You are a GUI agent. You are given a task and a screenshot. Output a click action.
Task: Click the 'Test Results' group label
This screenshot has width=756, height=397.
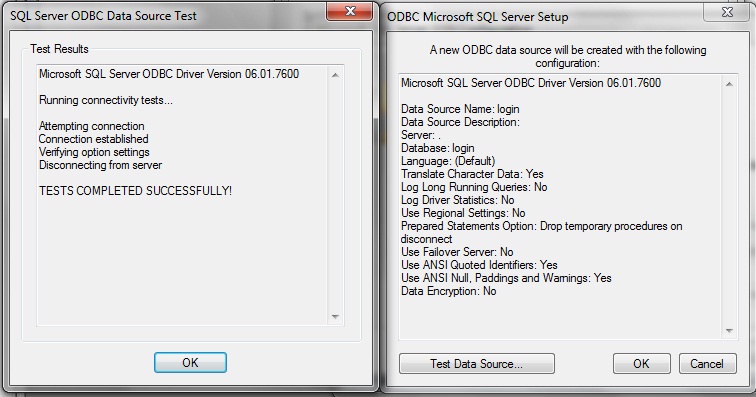tap(59, 49)
